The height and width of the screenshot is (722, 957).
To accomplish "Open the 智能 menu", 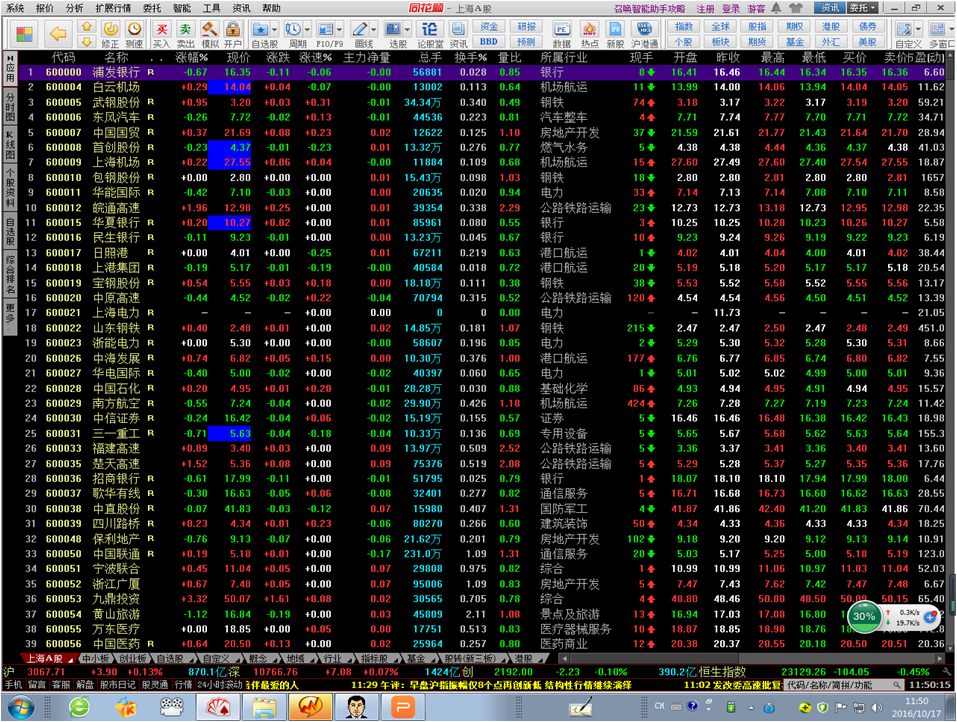I will pos(182,8).
